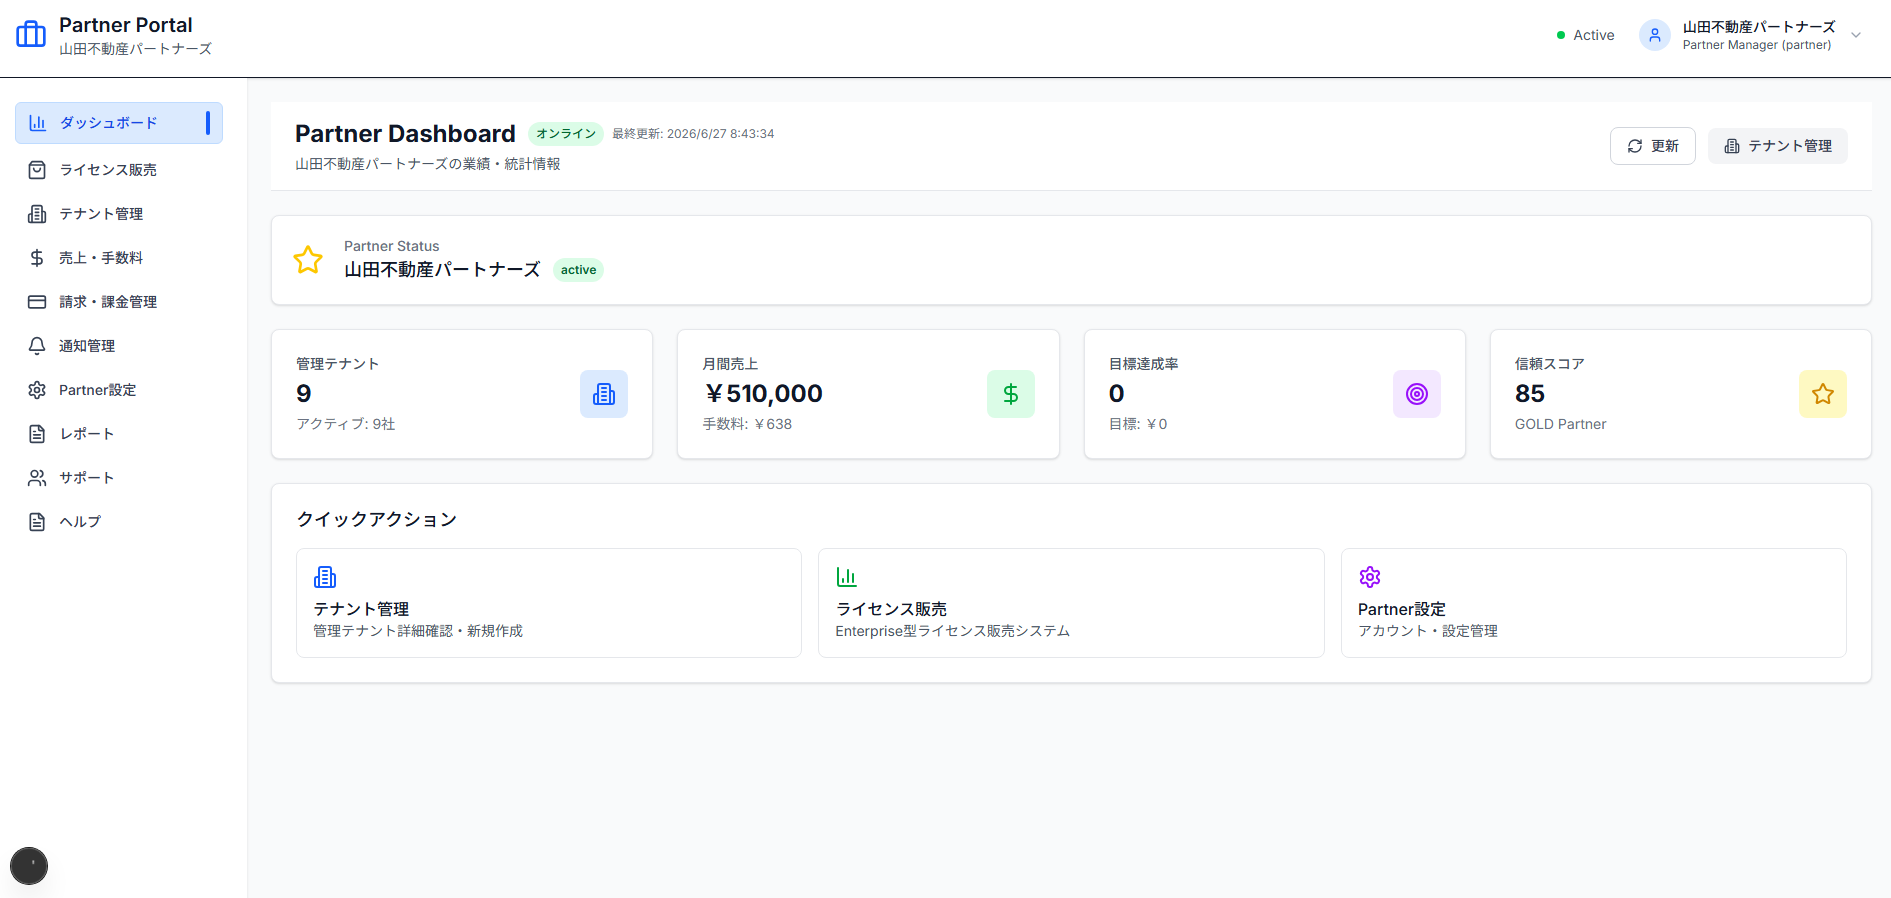Navigate to レポート in sidebar

point(119,434)
